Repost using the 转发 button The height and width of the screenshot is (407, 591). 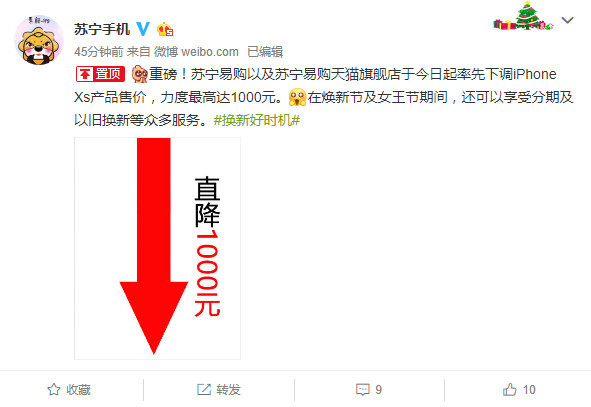click(x=219, y=389)
